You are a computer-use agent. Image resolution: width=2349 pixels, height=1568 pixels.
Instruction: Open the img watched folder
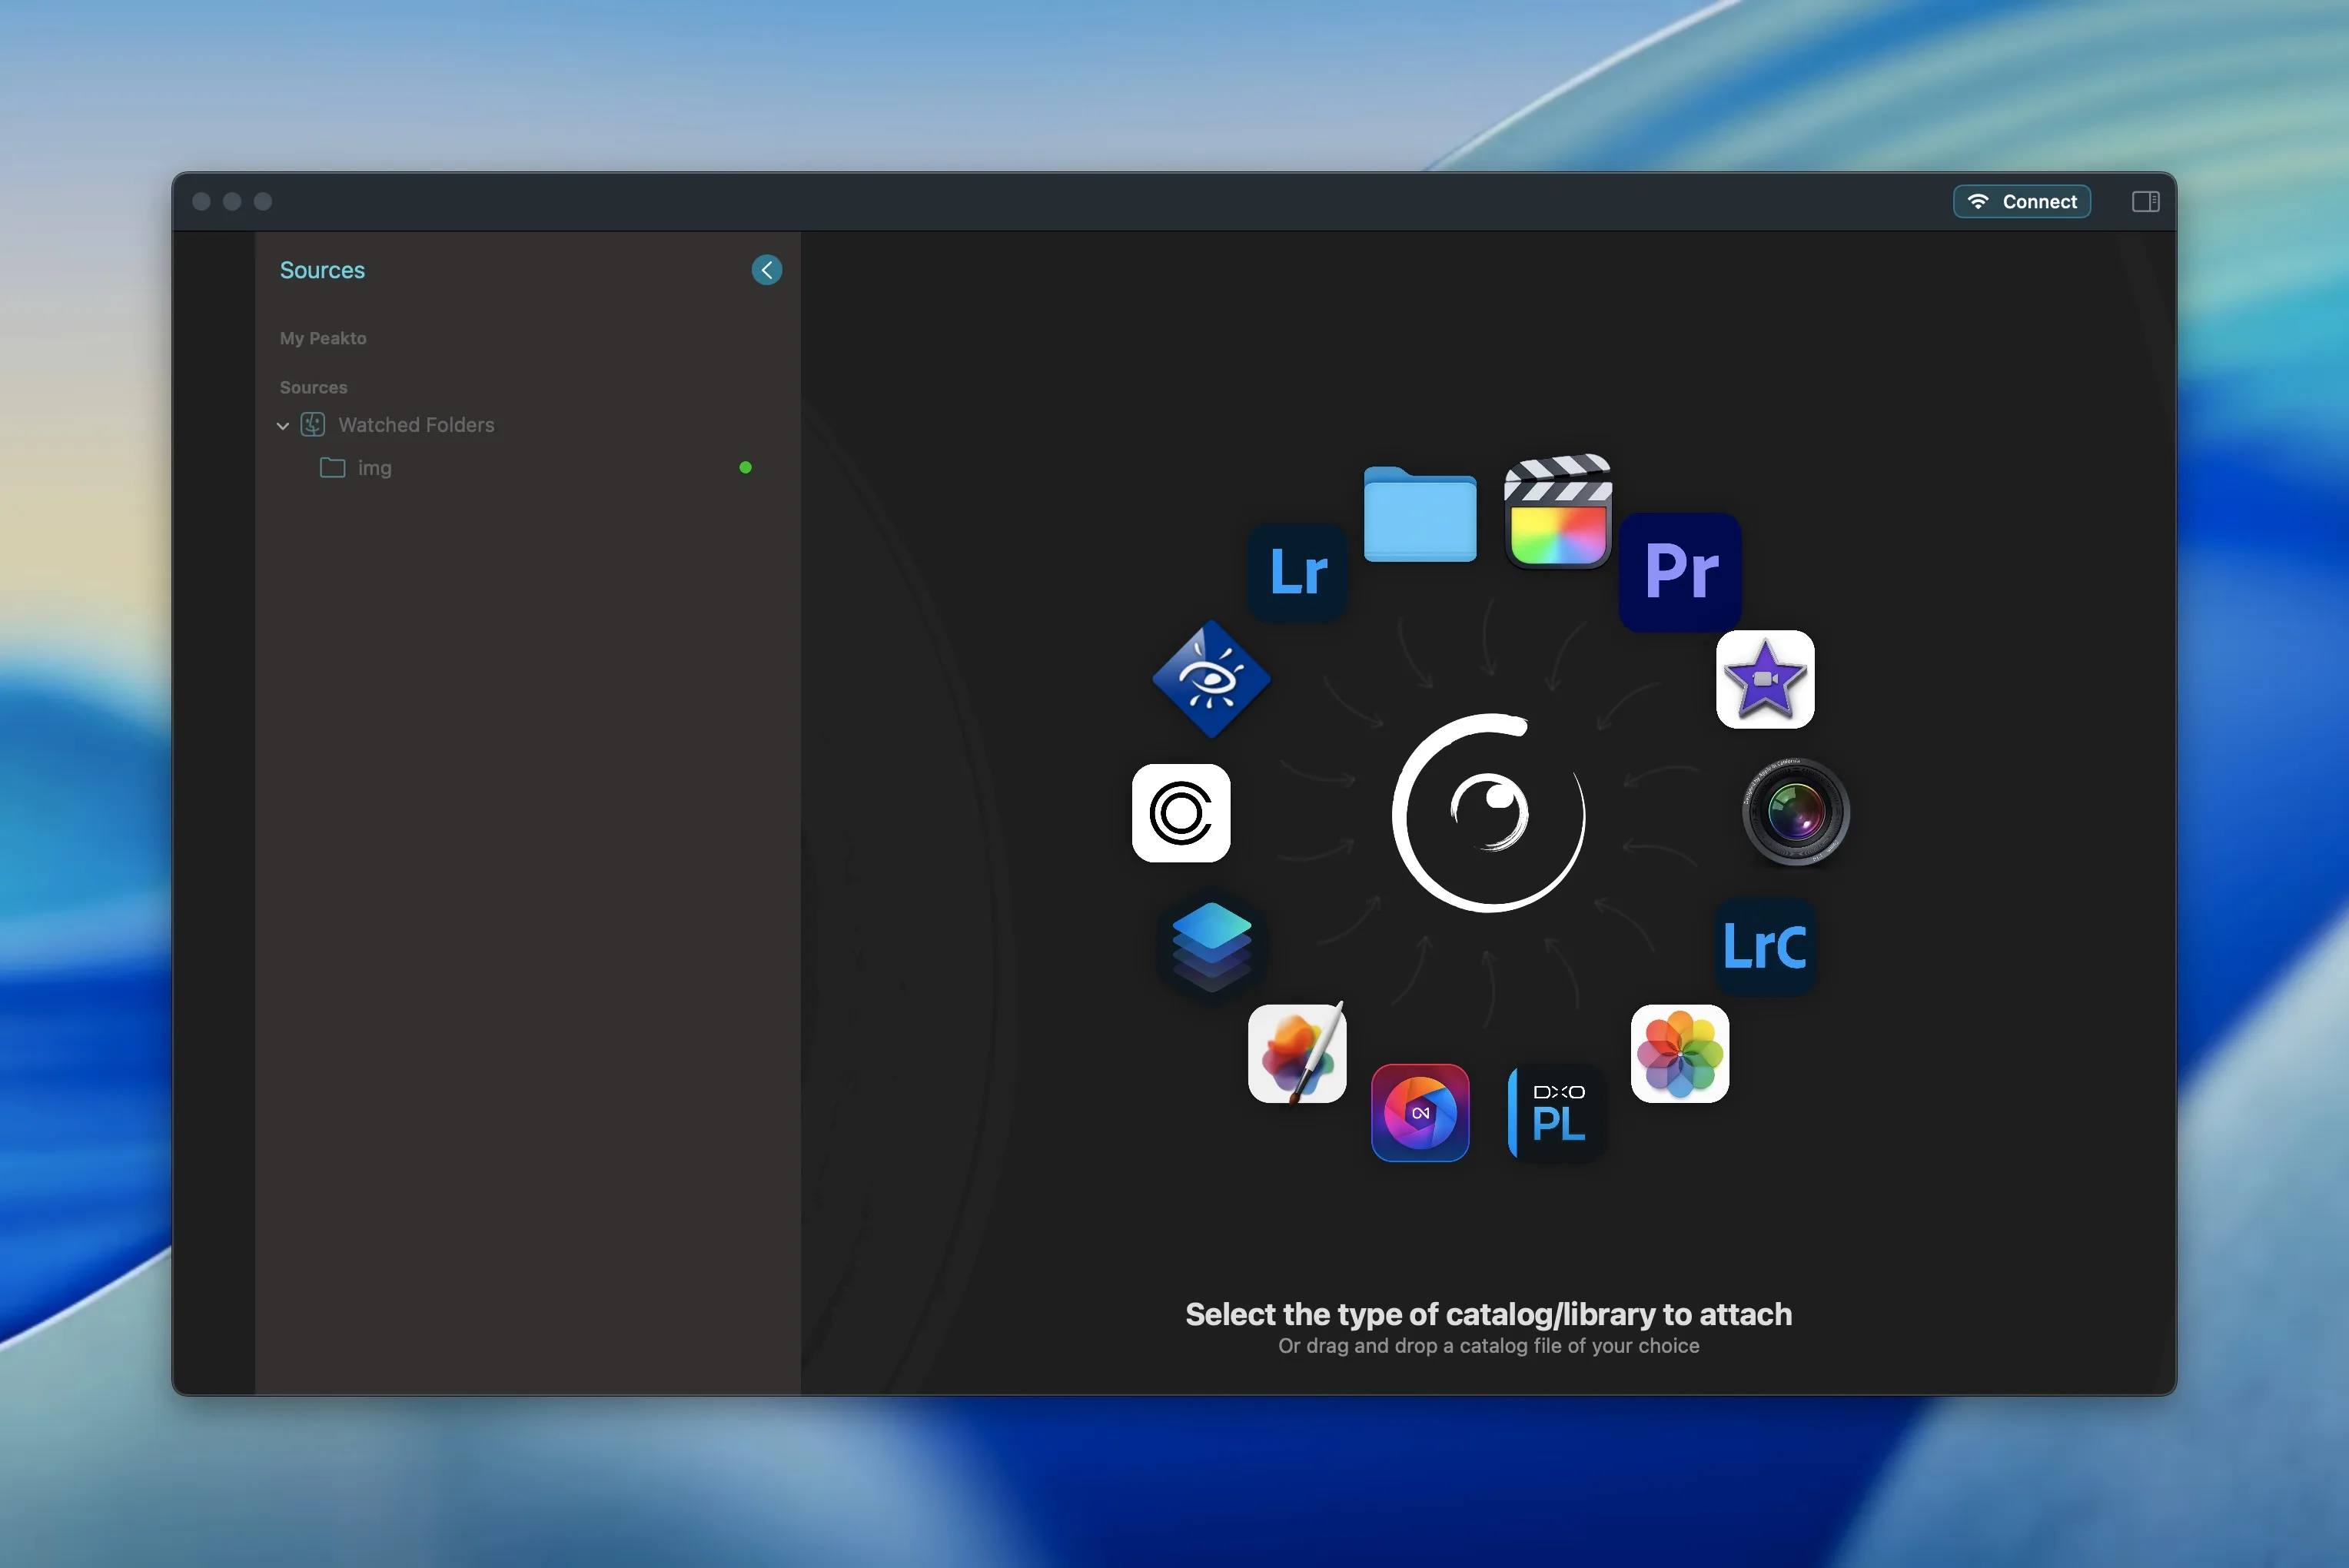point(374,468)
